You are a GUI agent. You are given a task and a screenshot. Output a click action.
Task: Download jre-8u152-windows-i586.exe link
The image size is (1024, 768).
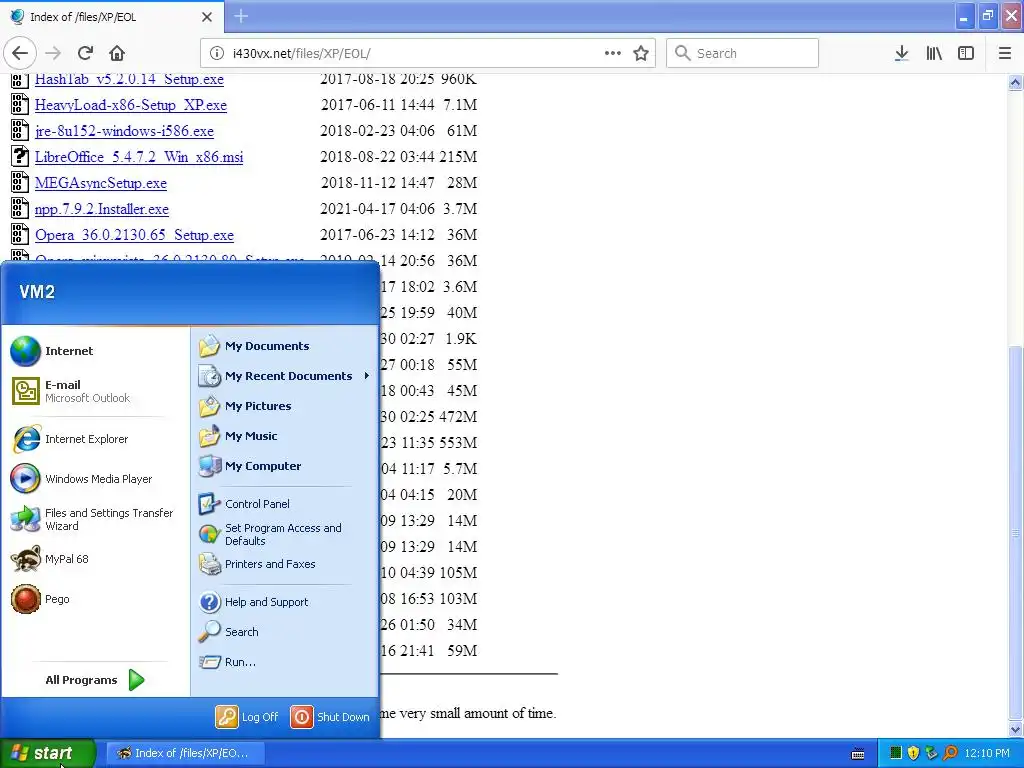point(124,131)
